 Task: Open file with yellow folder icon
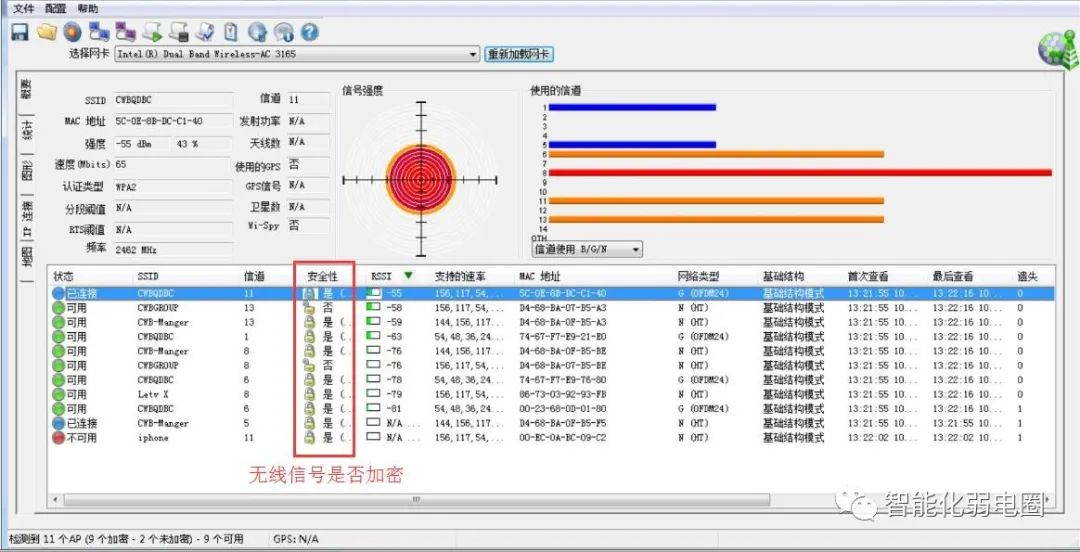[x=46, y=32]
